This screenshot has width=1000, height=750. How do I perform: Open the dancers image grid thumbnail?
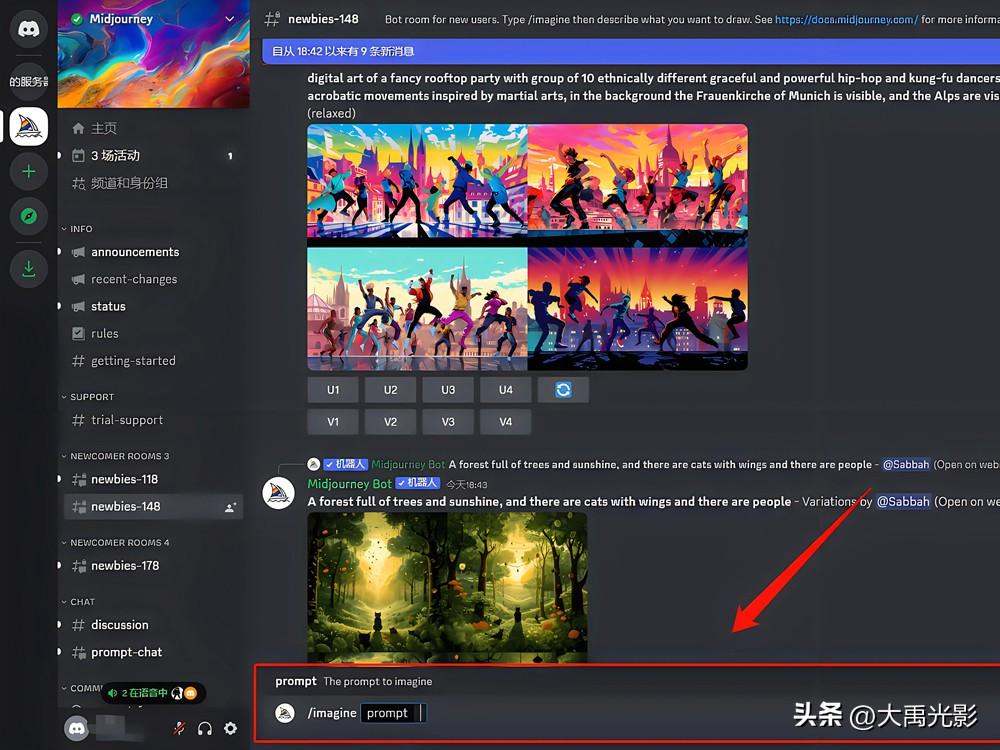coord(527,247)
